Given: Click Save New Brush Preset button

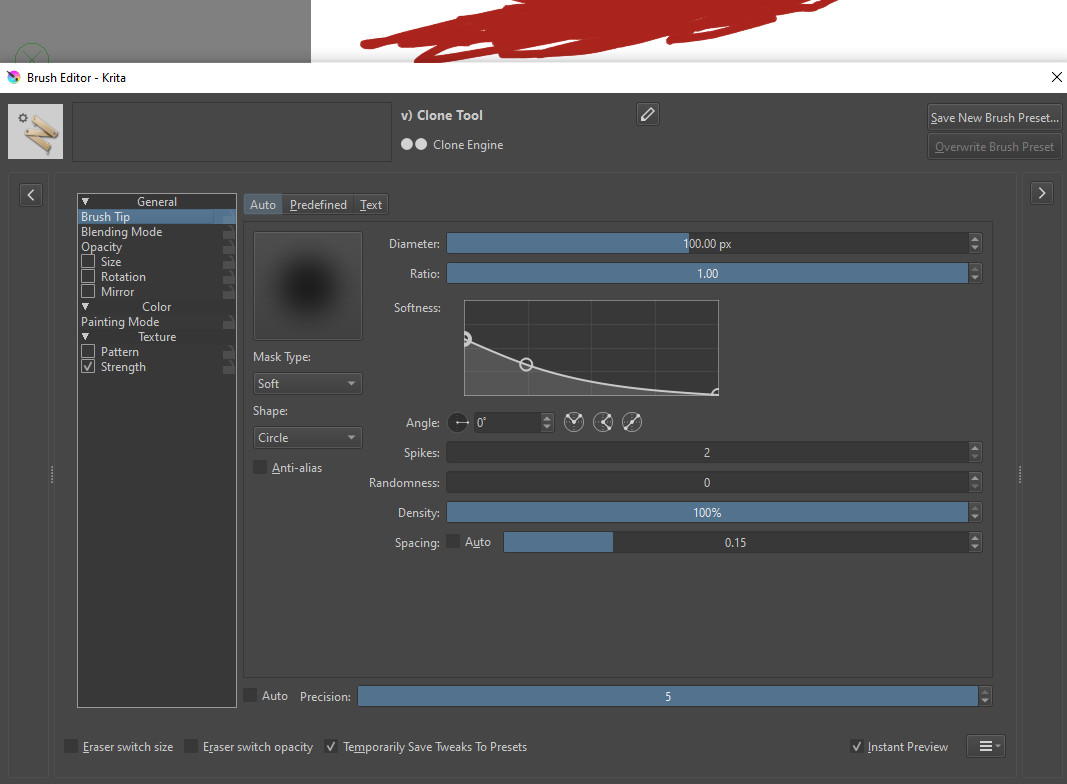Looking at the screenshot, I should point(994,118).
